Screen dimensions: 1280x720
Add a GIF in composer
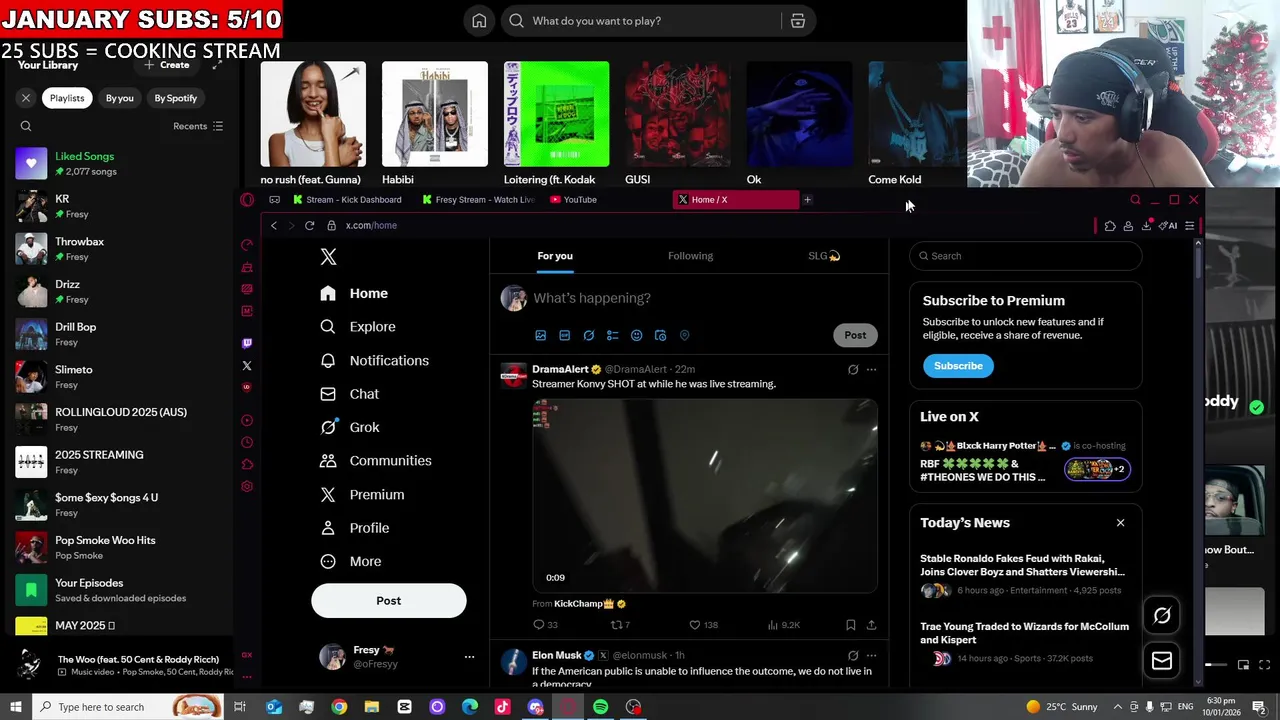point(565,335)
